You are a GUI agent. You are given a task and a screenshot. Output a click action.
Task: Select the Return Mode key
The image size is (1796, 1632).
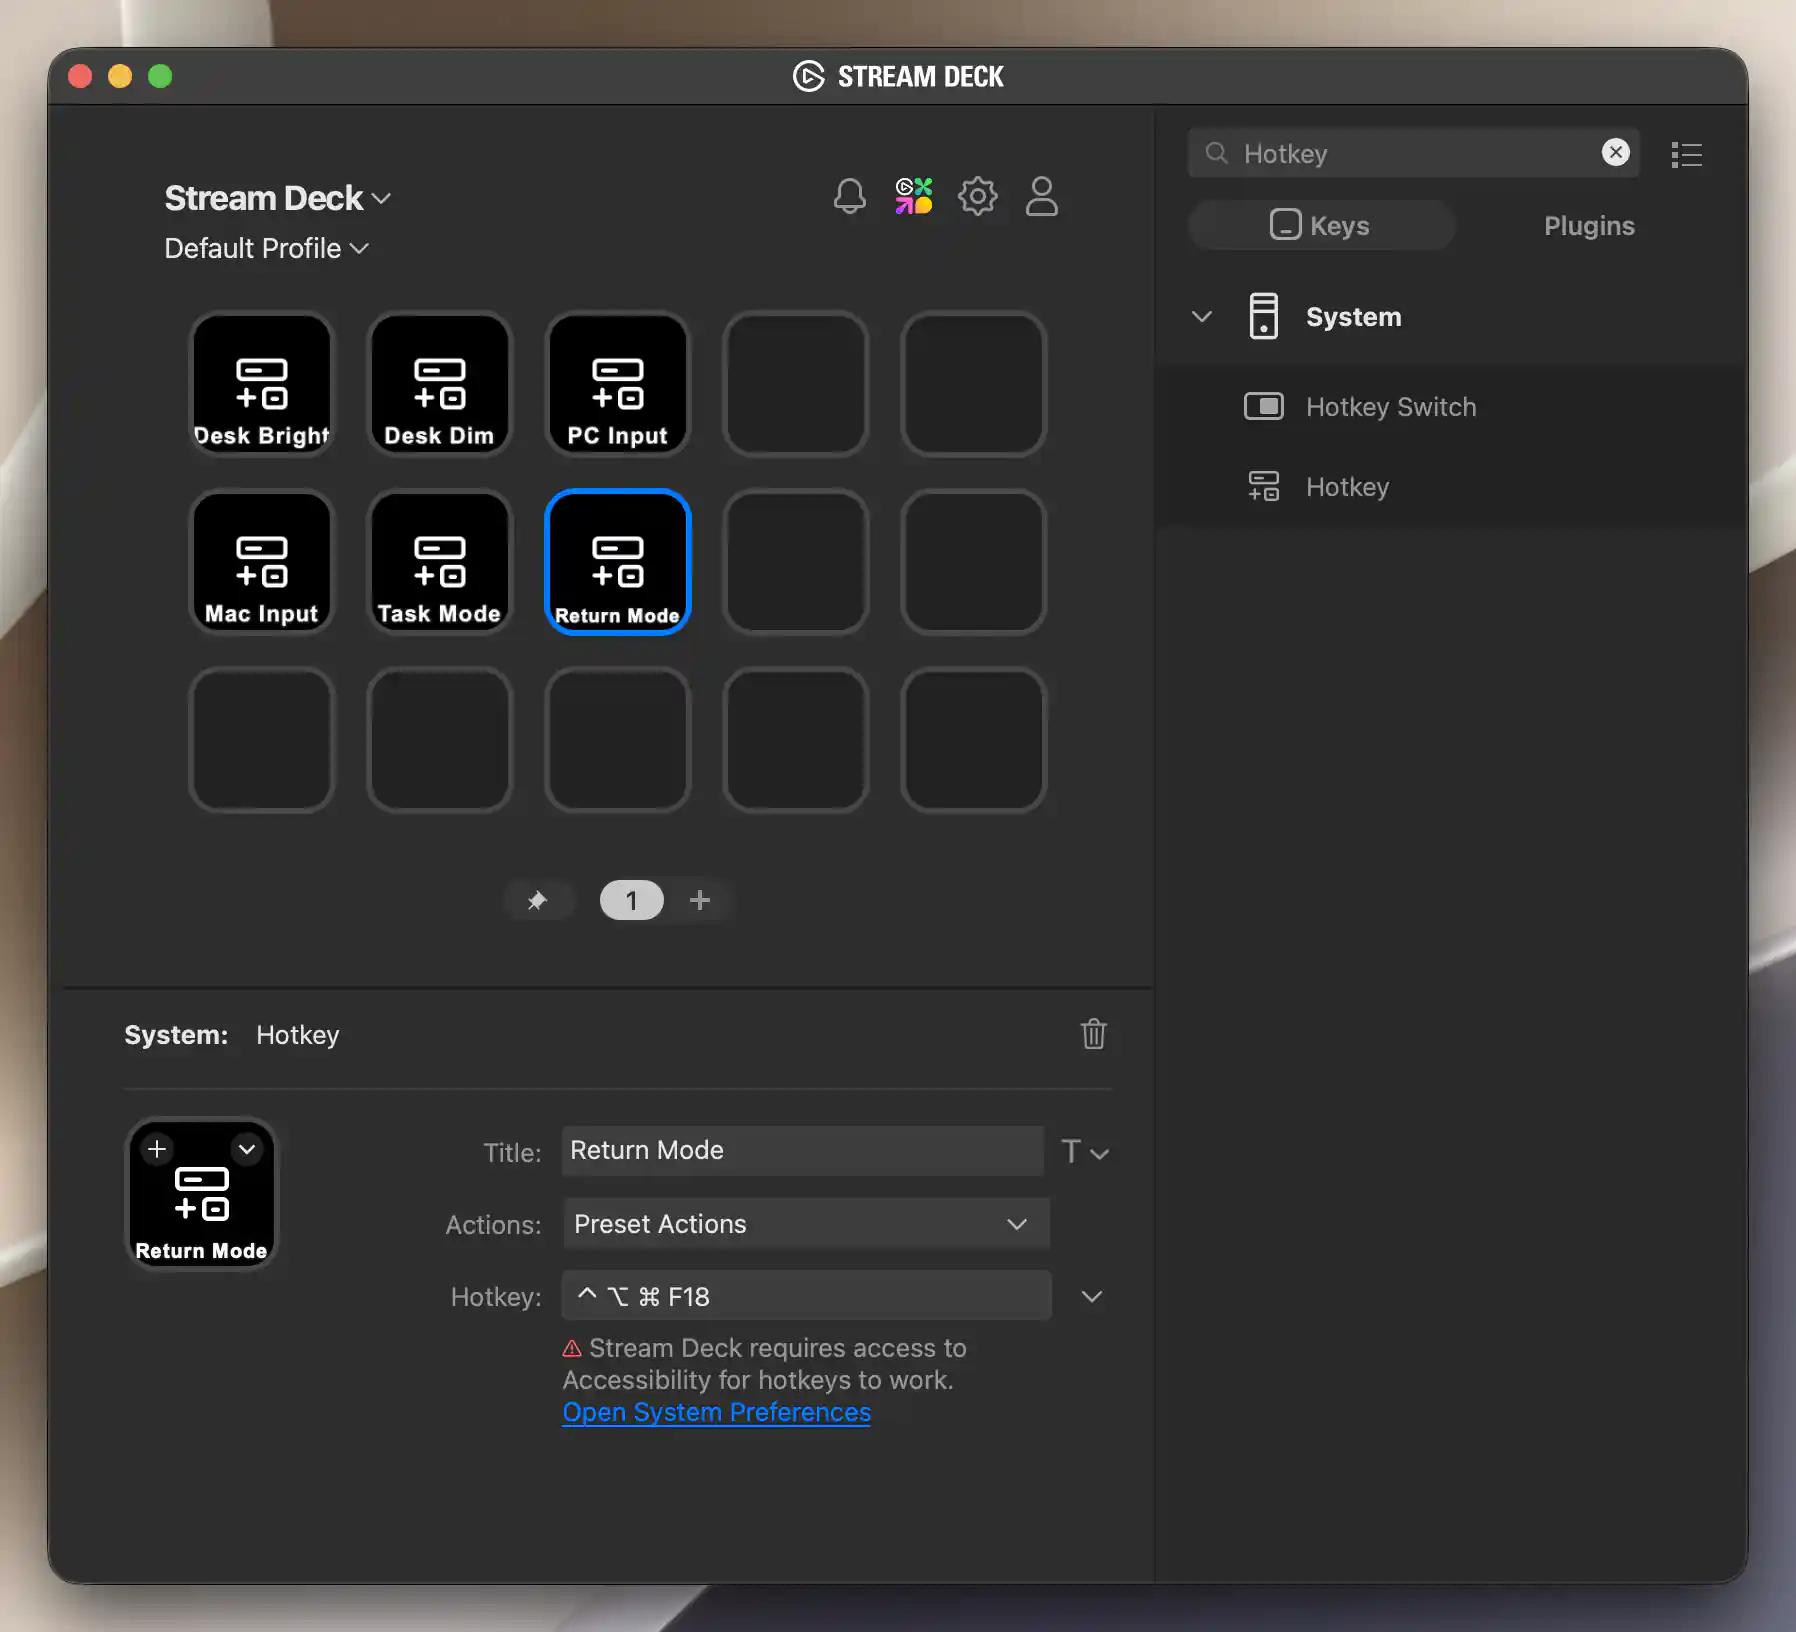[x=618, y=562]
